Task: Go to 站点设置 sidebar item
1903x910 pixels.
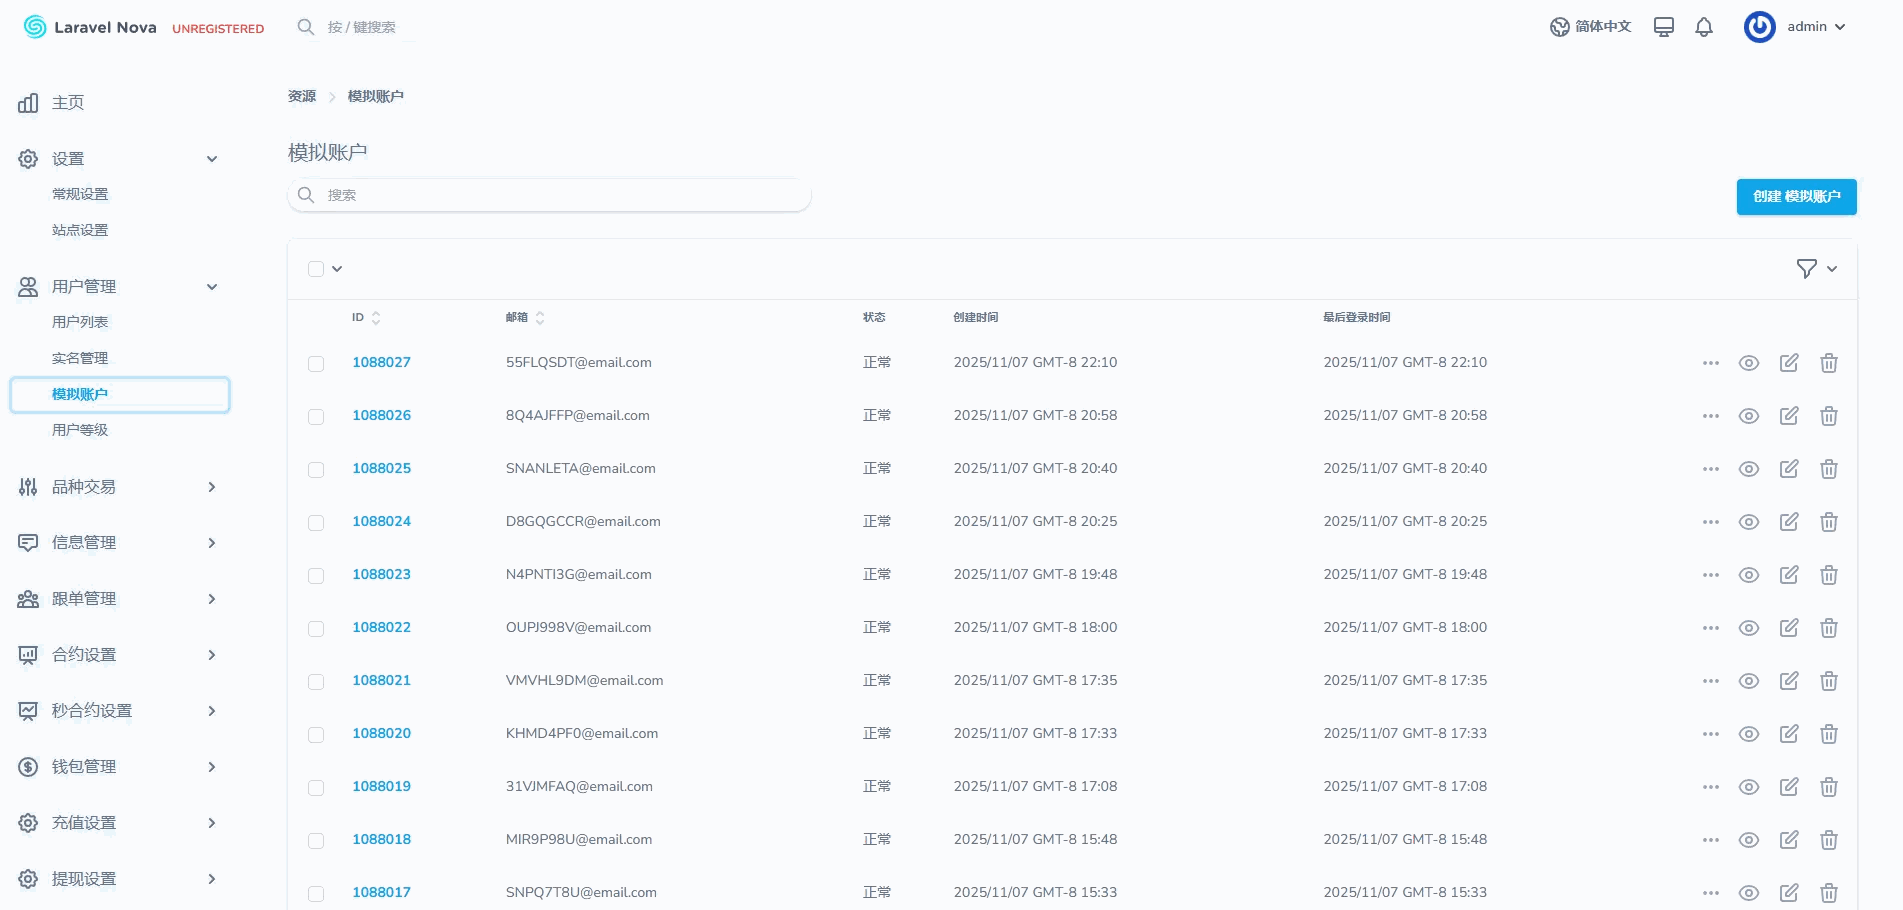Action: (x=80, y=230)
